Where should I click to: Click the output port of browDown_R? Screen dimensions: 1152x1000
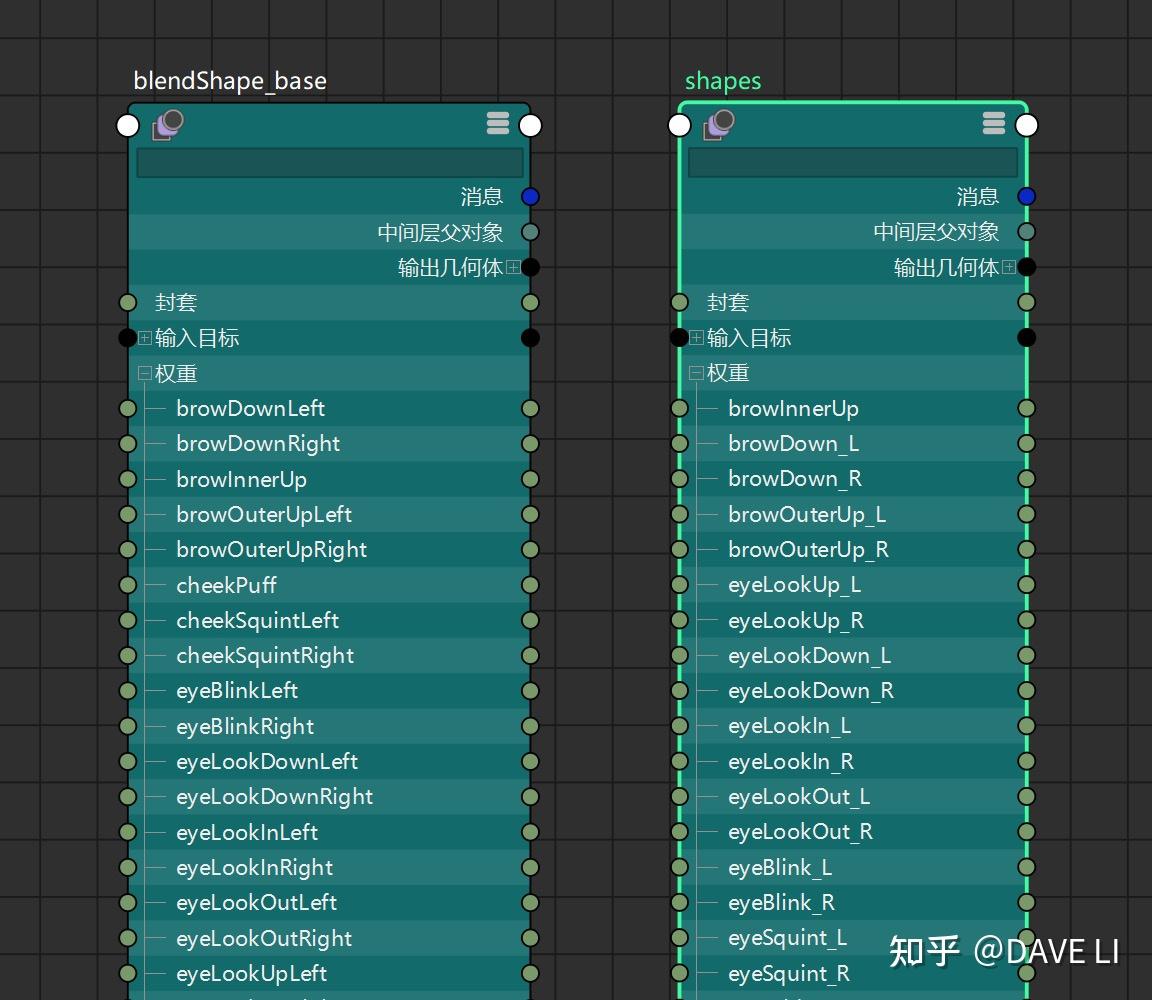pyautogui.click(x=1026, y=479)
